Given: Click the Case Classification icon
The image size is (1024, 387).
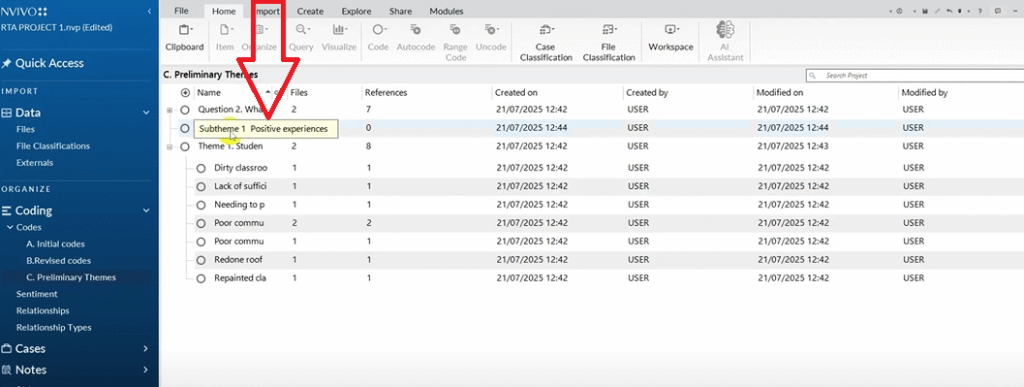Looking at the screenshot, I should click(545, 30).
